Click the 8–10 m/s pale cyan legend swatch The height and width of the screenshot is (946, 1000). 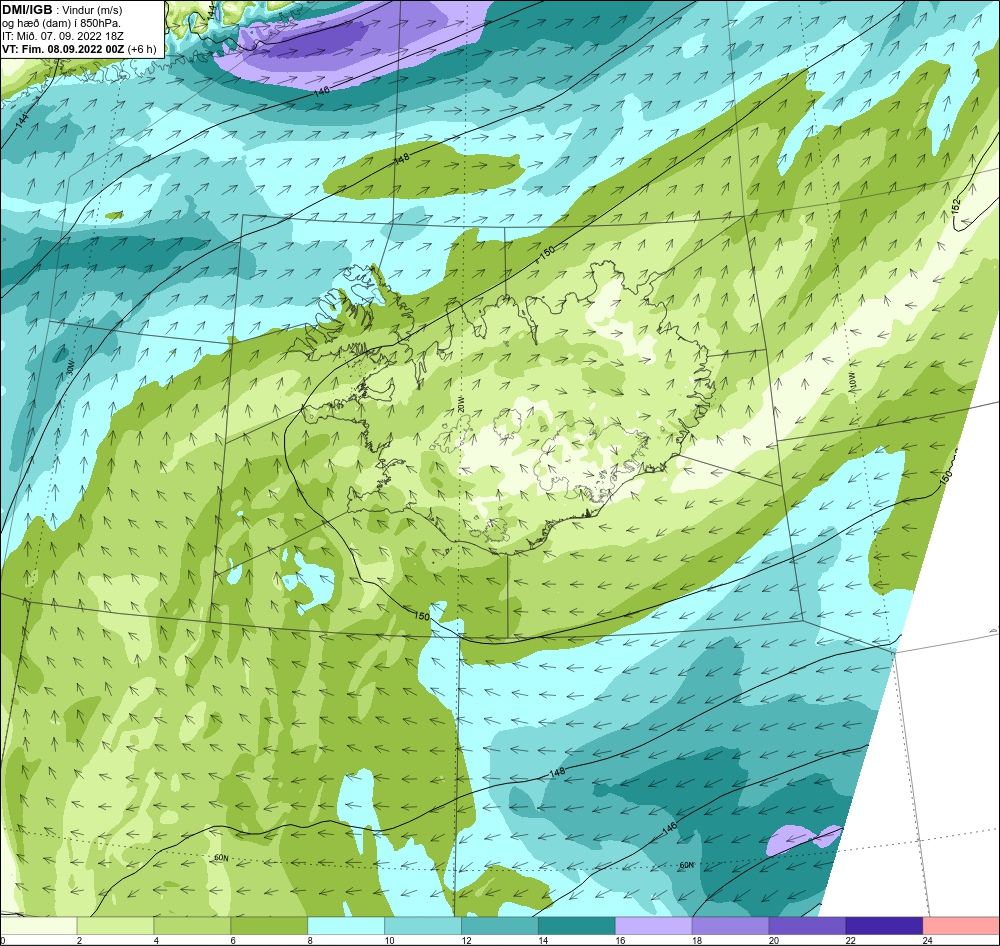346,925
